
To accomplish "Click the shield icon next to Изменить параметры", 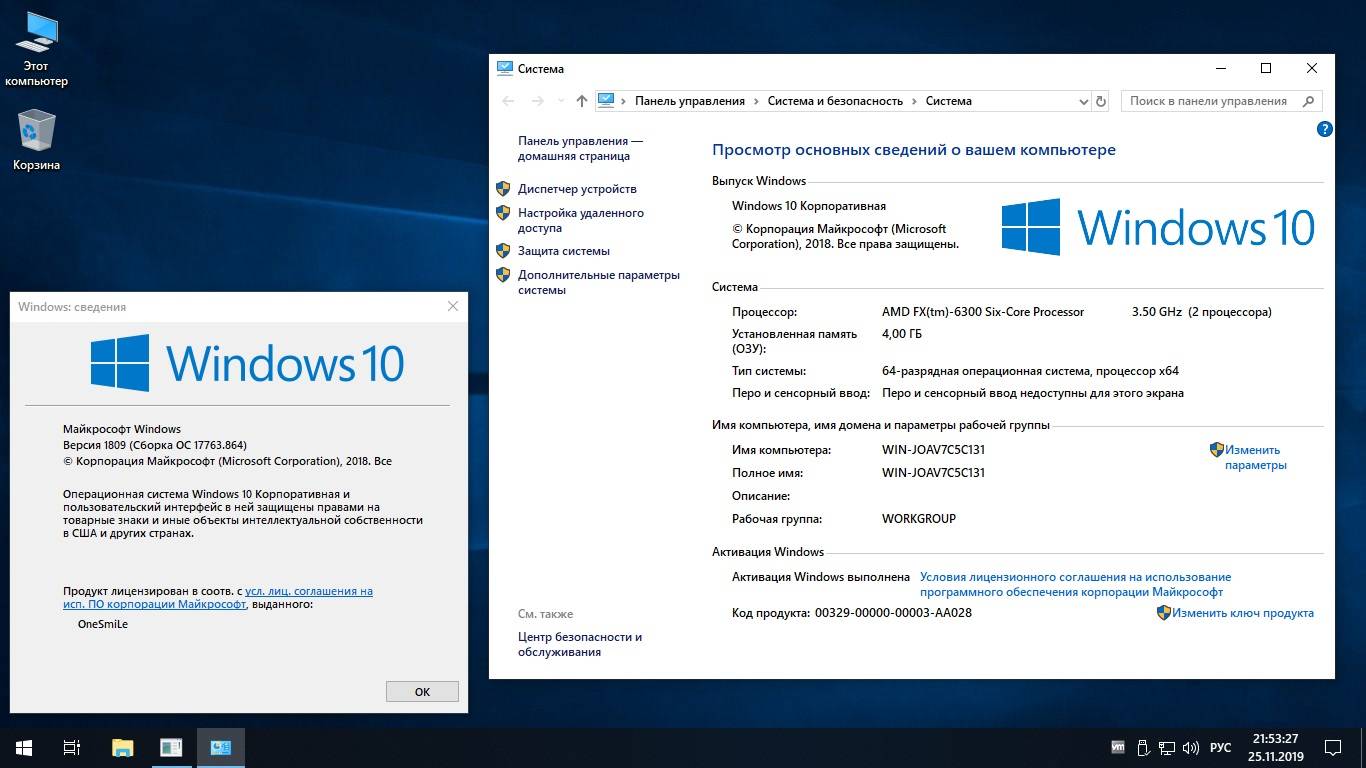I will click(x=1217, y=450).
